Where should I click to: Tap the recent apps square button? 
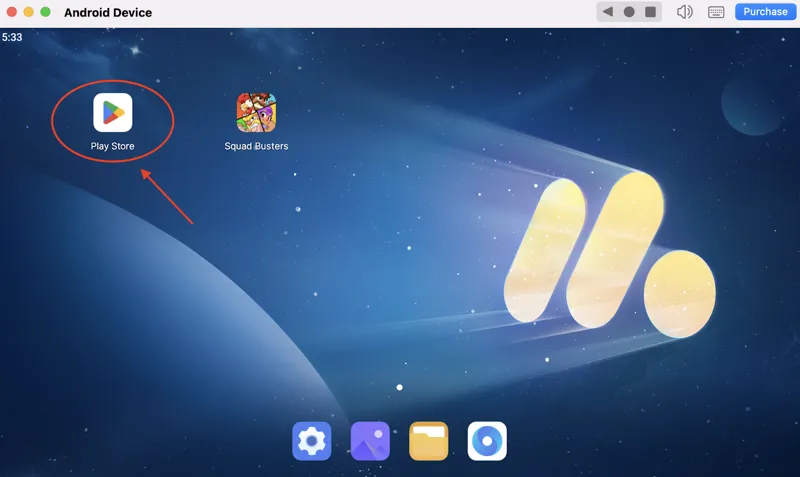pyautogui.click(x=651, y=12)
